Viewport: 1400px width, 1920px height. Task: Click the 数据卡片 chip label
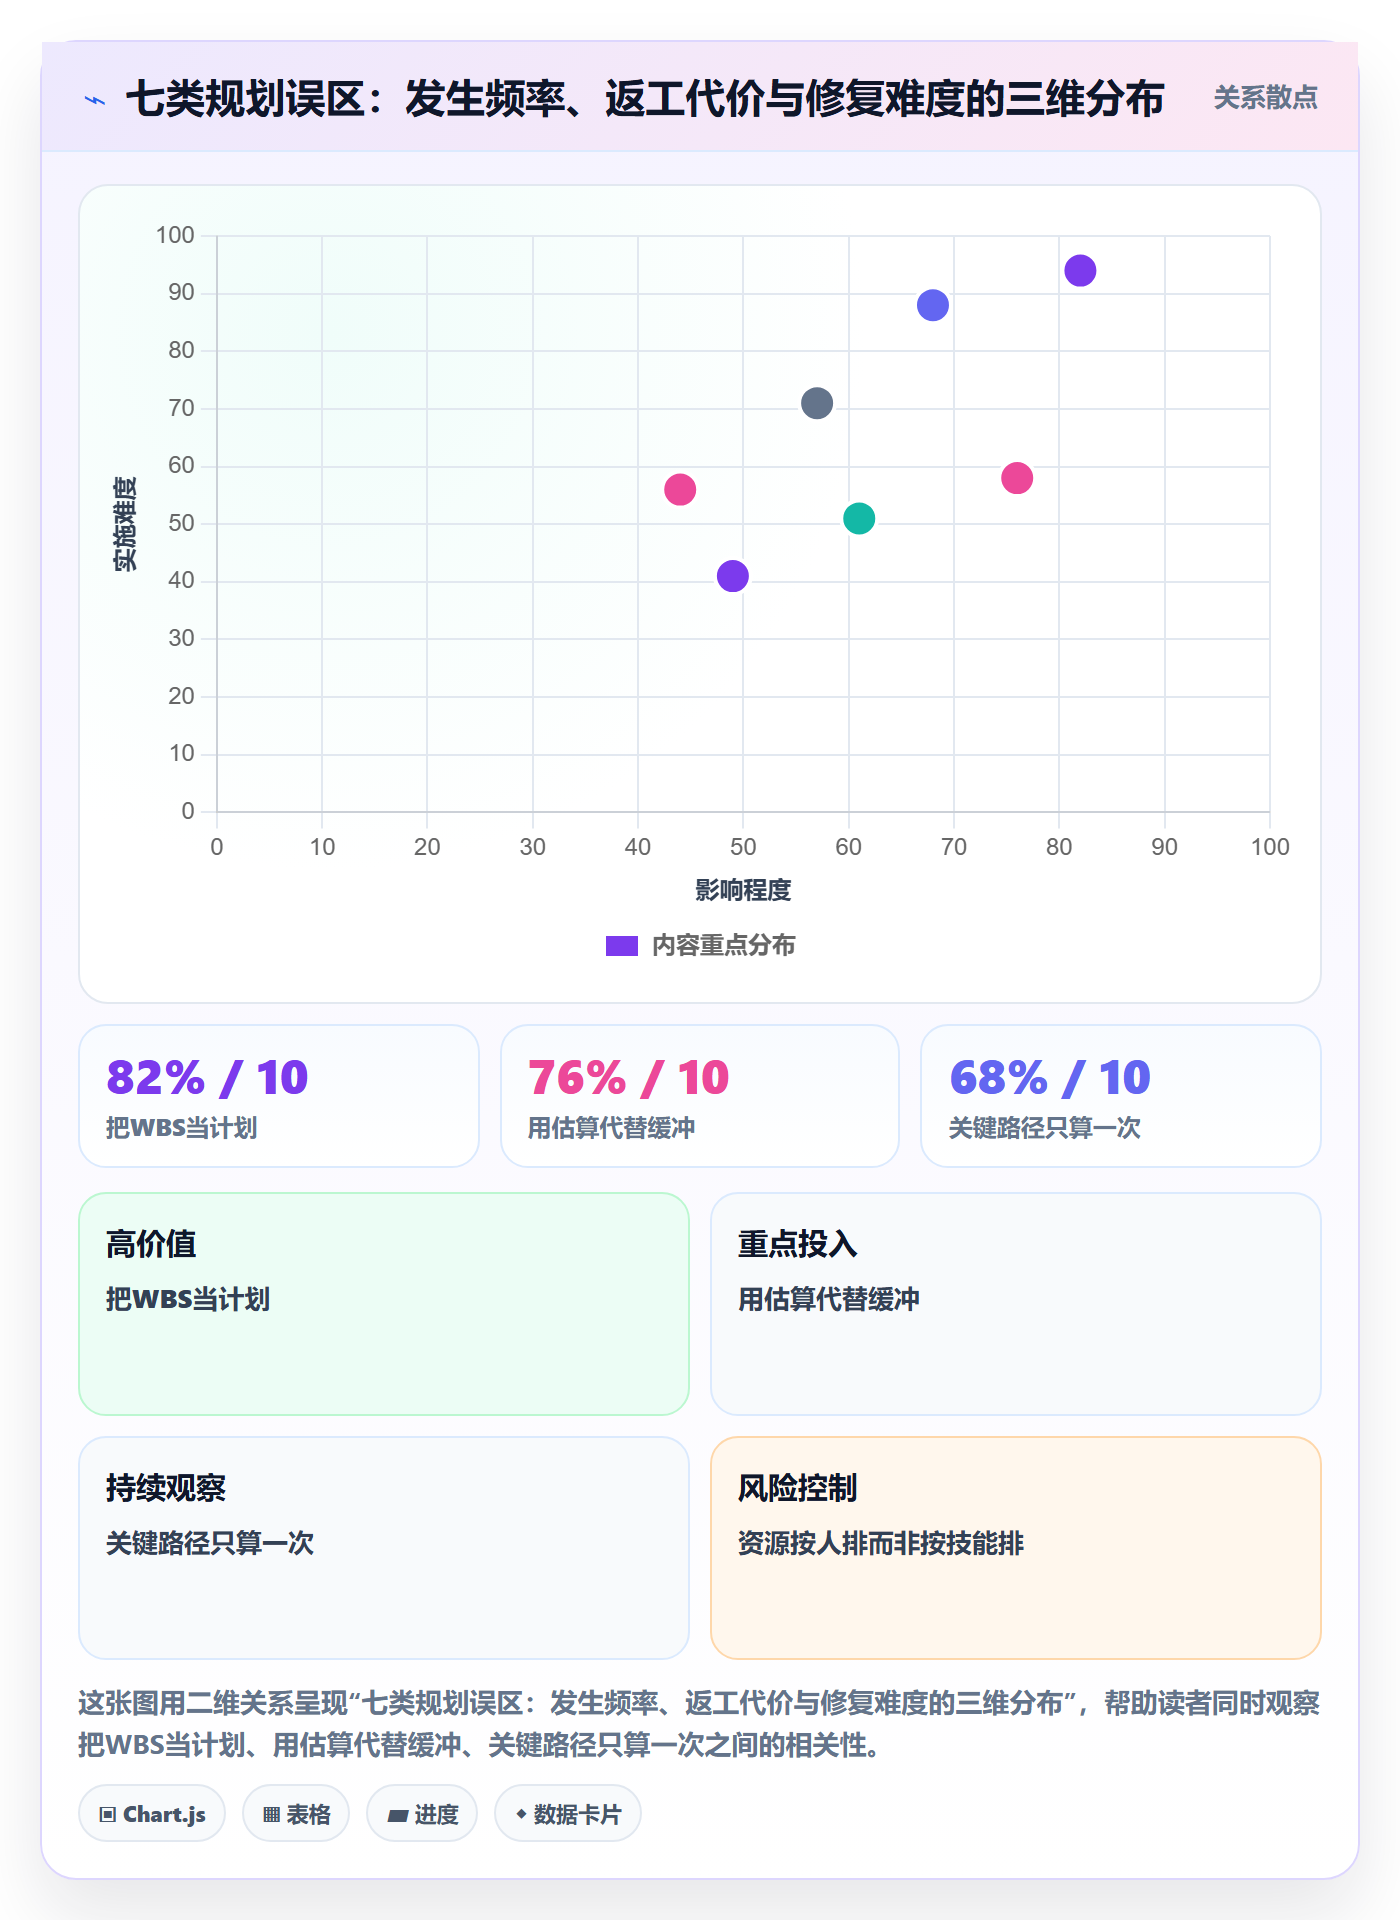(577, 1815)
